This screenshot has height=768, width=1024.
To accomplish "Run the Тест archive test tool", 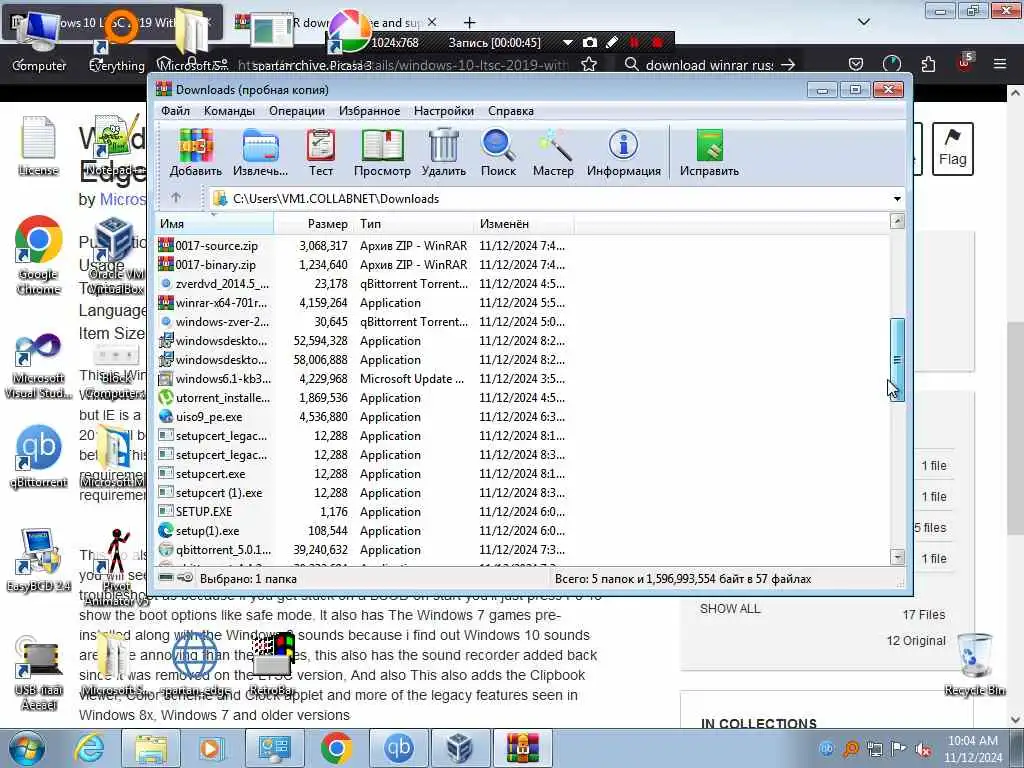I will click(x=321, y=153).
